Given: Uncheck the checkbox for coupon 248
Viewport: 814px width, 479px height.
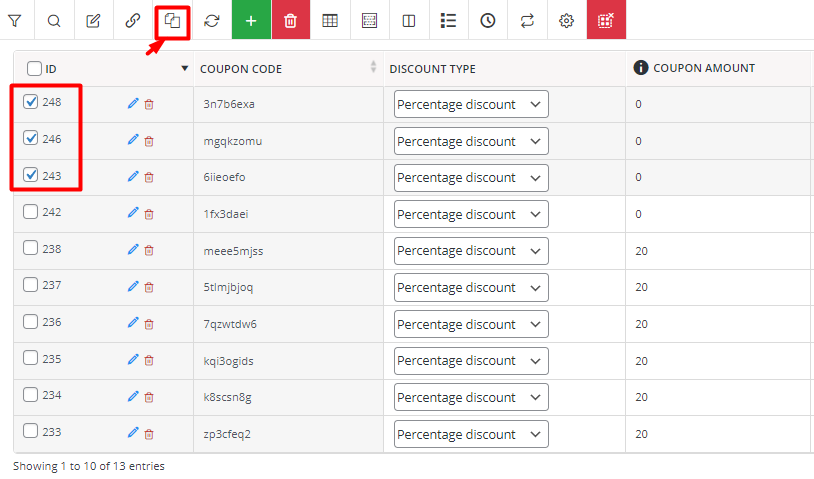Looking at the screenshot, I should (31, 101).
